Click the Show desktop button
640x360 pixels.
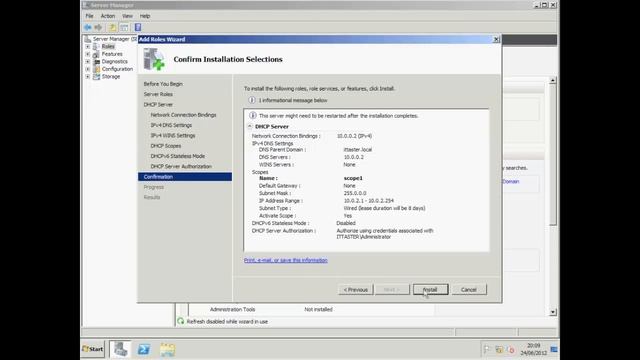pyautogui.click(x=554, y=349)
